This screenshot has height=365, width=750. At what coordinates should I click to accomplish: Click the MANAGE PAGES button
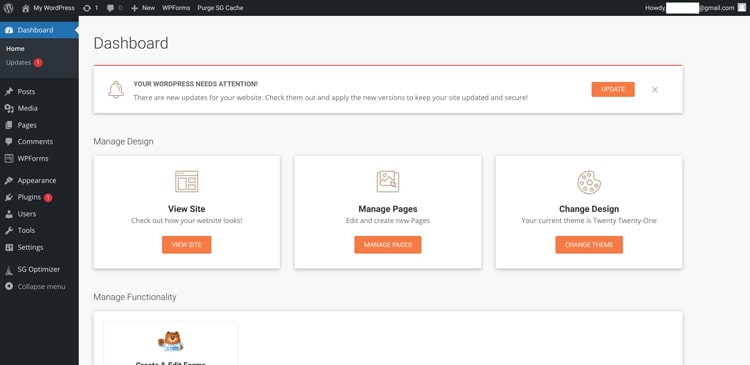click(388, 244)
